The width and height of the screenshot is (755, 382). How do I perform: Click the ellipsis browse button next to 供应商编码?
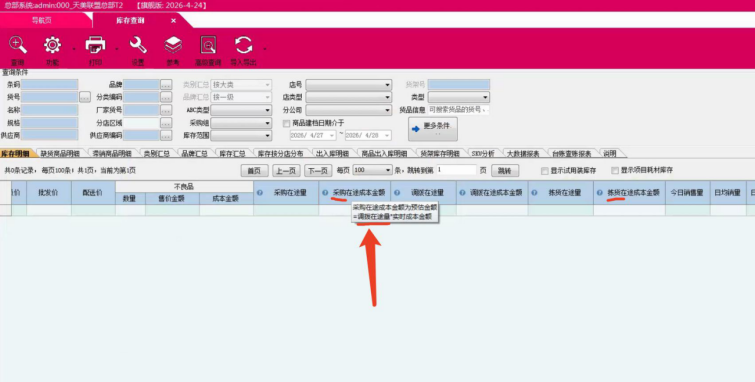tap(166, 136)
